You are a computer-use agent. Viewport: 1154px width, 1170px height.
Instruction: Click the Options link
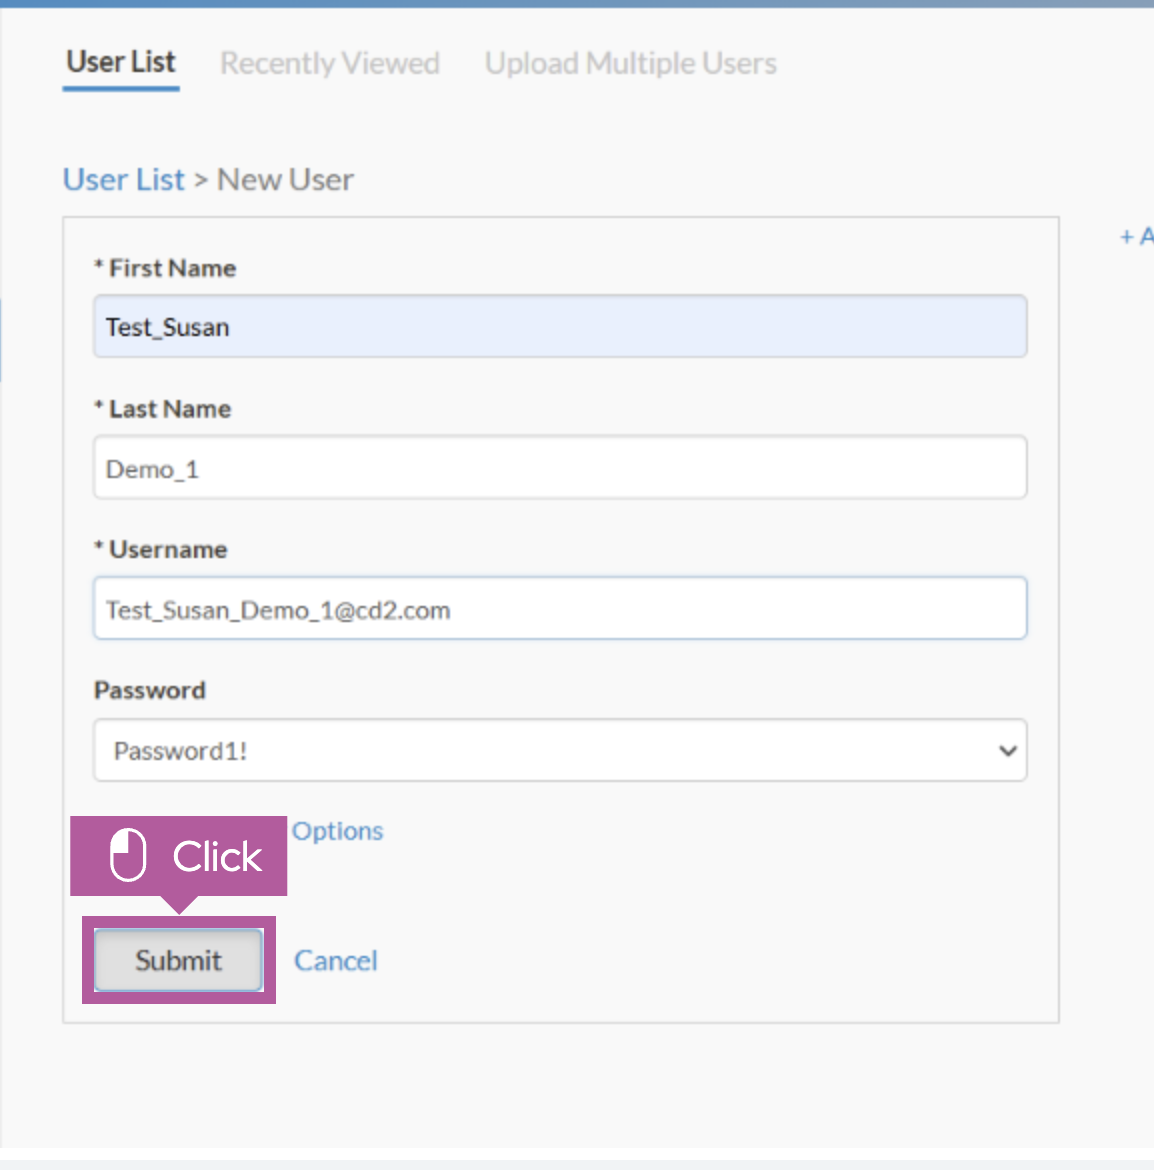[x=337, y=831]
